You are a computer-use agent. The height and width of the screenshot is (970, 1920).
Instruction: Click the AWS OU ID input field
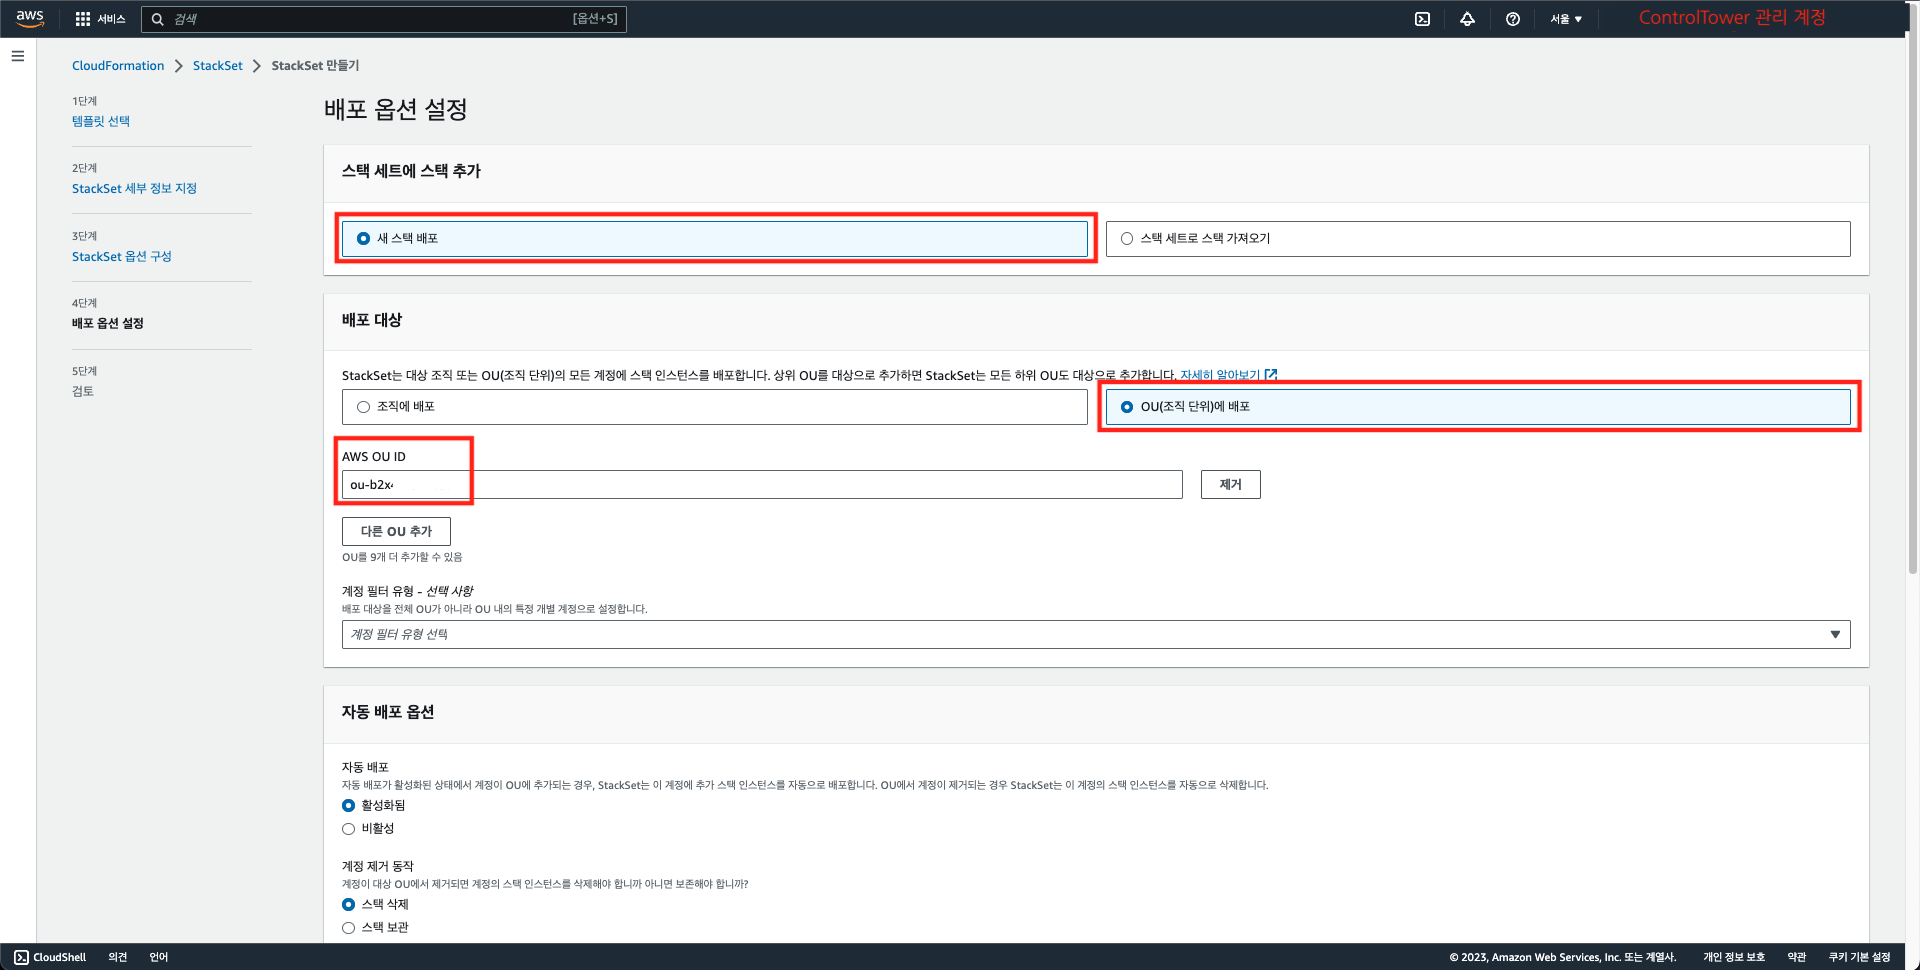point(760,485)
